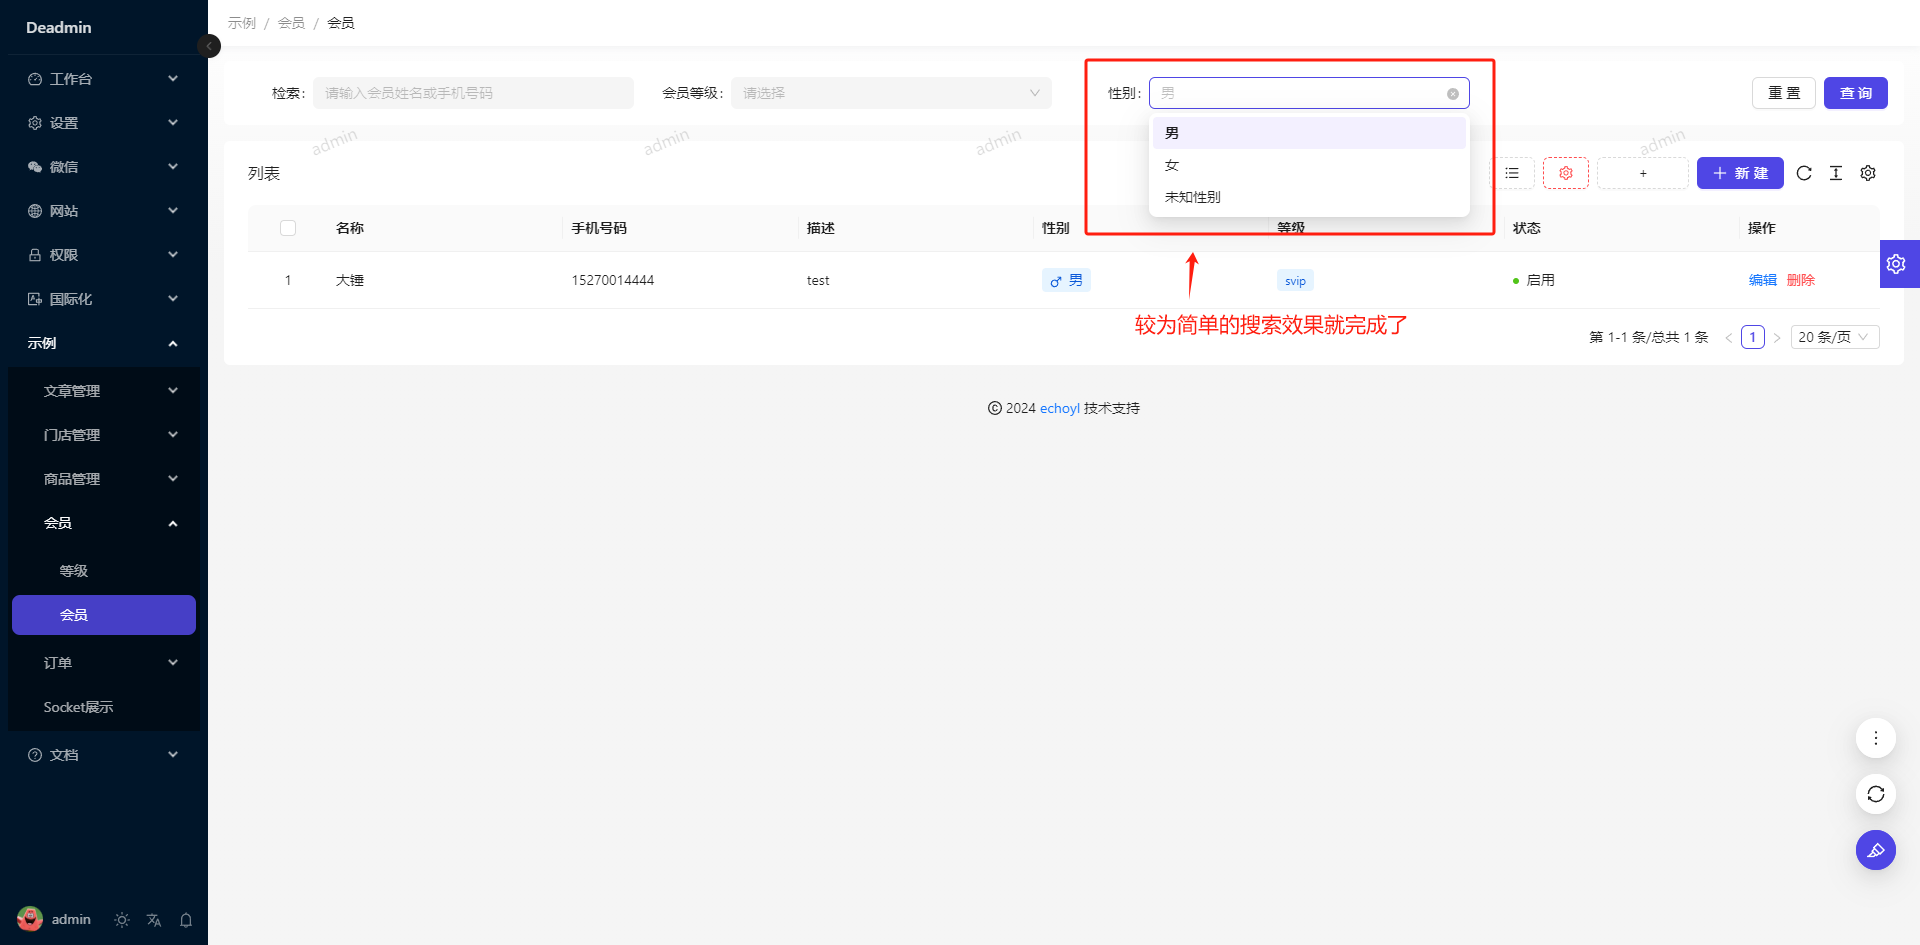Change page size from 20 条/页

(1834, 337)
